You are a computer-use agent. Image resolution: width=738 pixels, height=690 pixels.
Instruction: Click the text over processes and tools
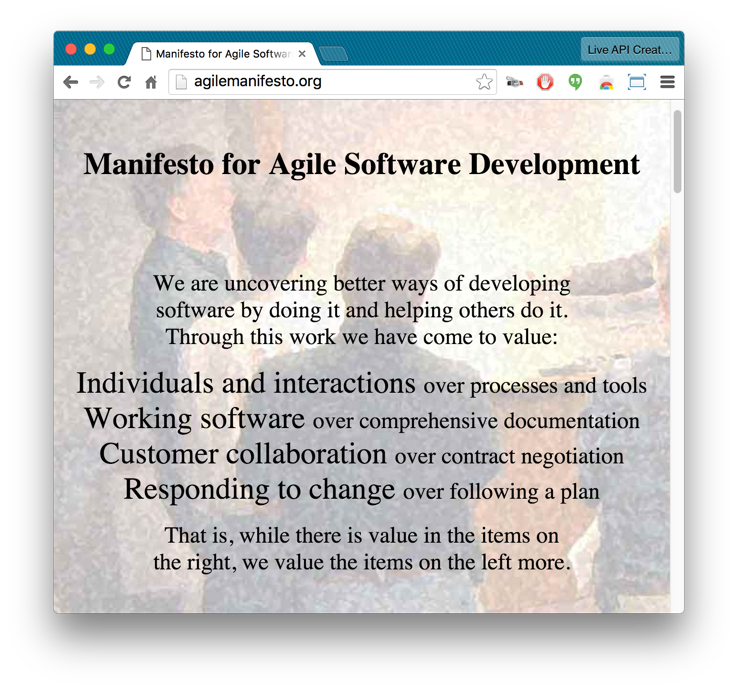pyautogui.click(x=535, y=386)
